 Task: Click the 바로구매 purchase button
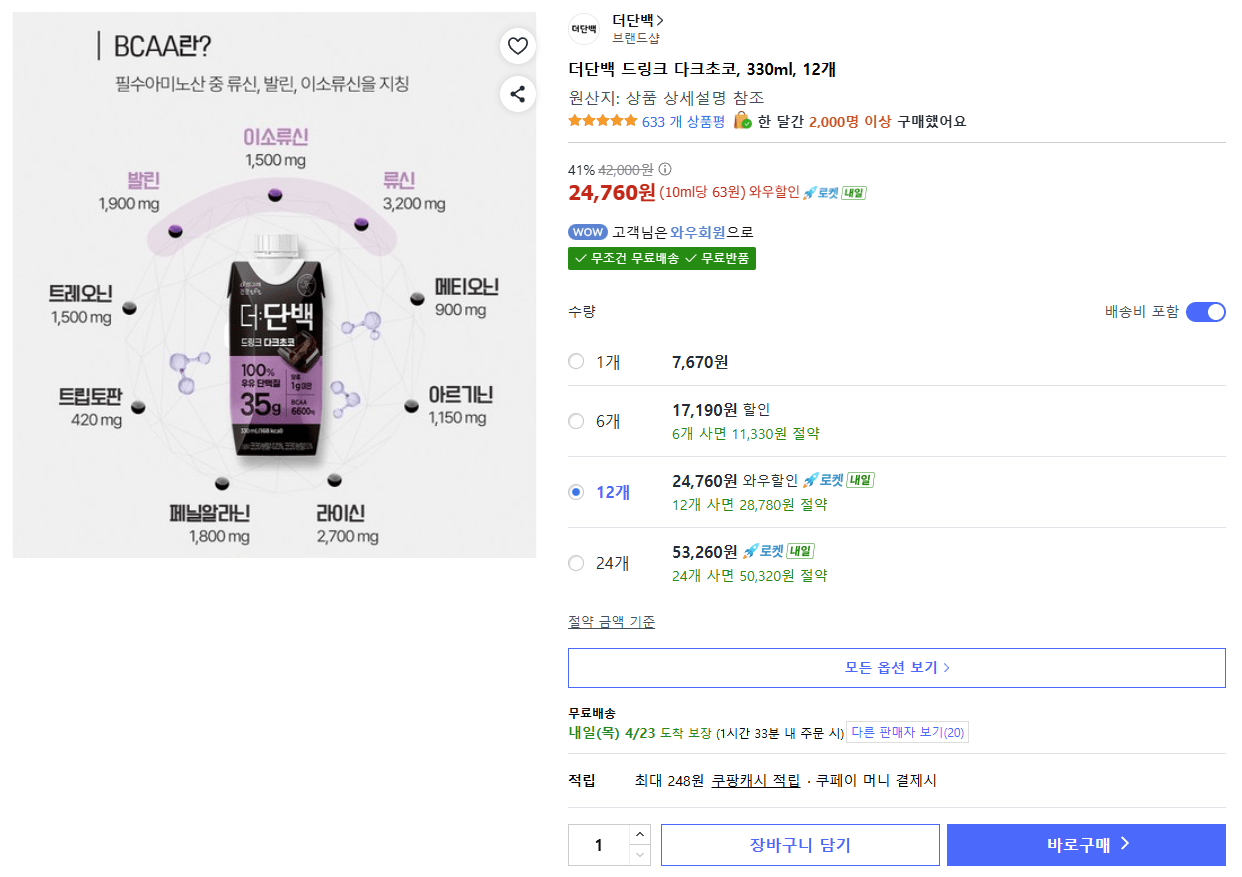[1086, 844]
